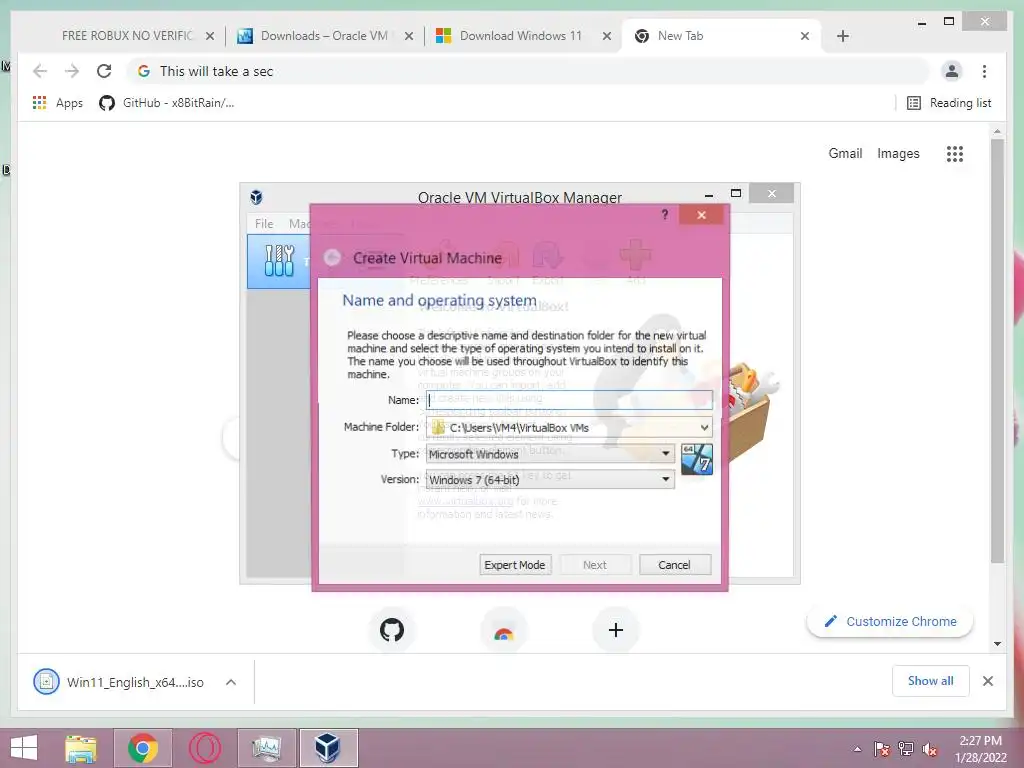Close the FREE ROBUX tab

point(210,36)
